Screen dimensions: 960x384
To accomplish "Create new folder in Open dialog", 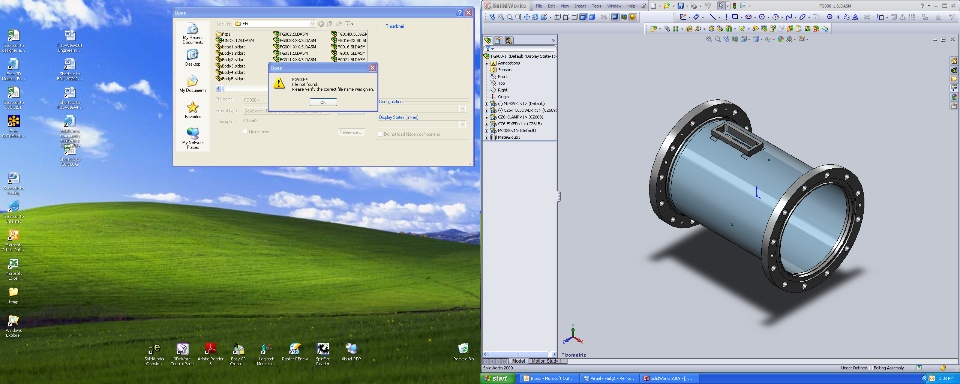I will pyautogui.click(x=339, y=24).
